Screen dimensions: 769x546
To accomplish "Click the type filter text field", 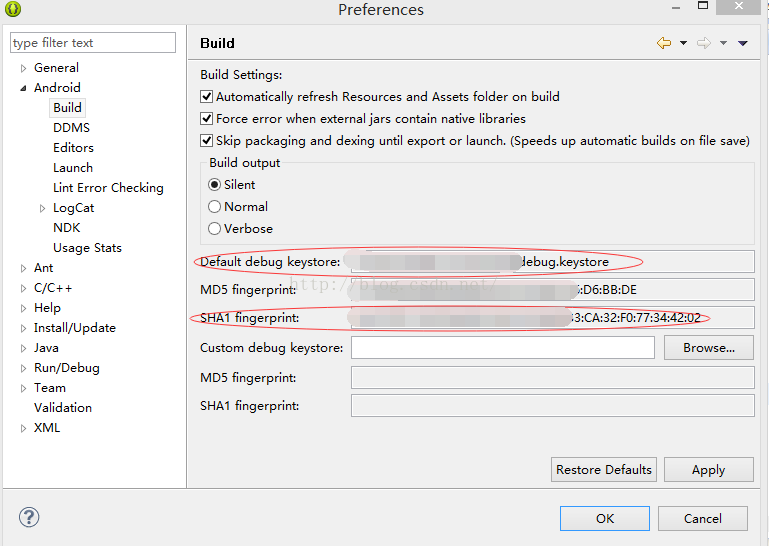I will point(93,43).
